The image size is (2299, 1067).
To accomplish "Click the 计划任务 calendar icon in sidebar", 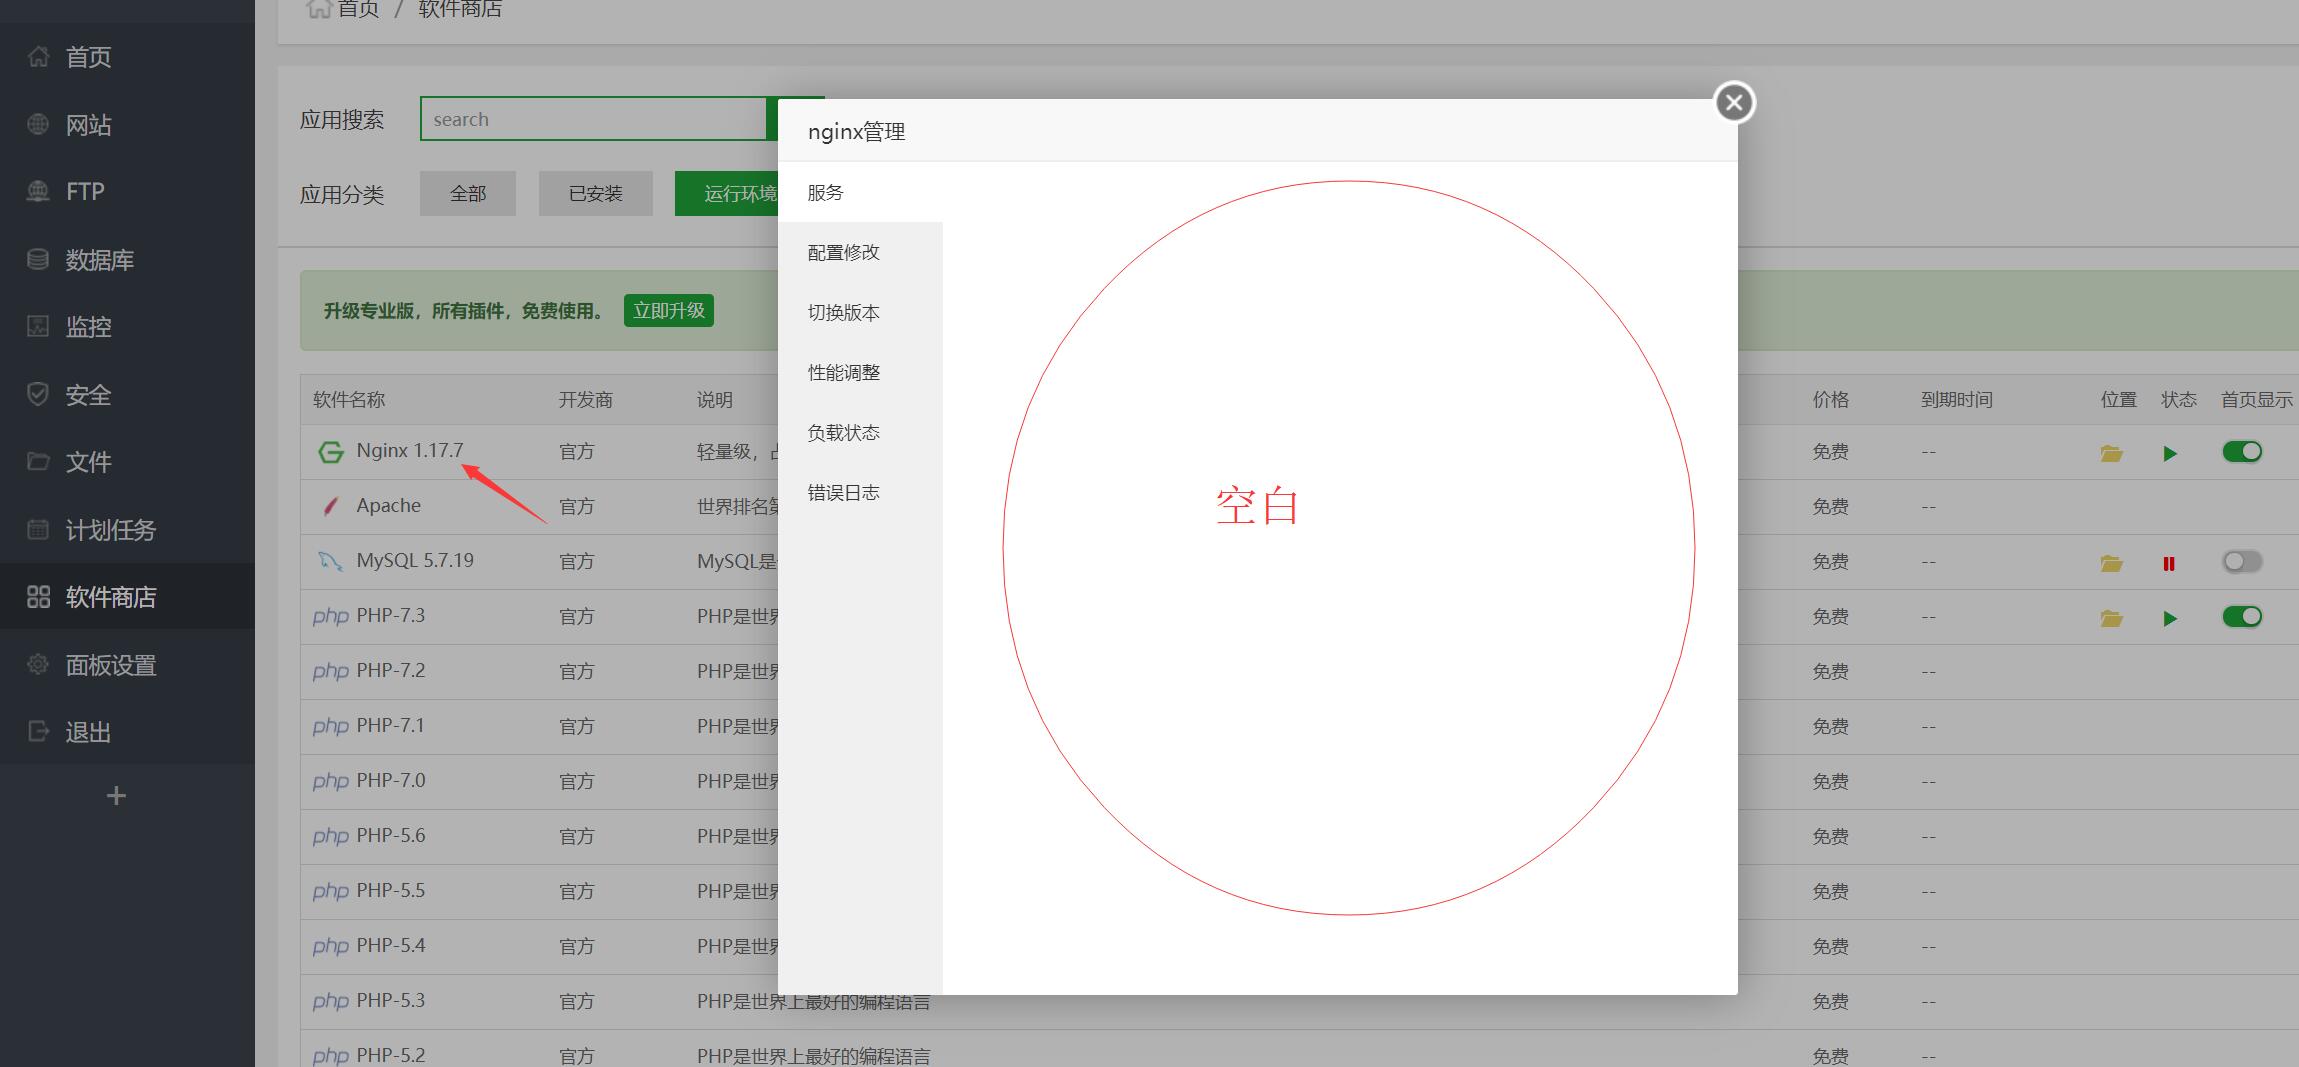I will tap(38, 530).
